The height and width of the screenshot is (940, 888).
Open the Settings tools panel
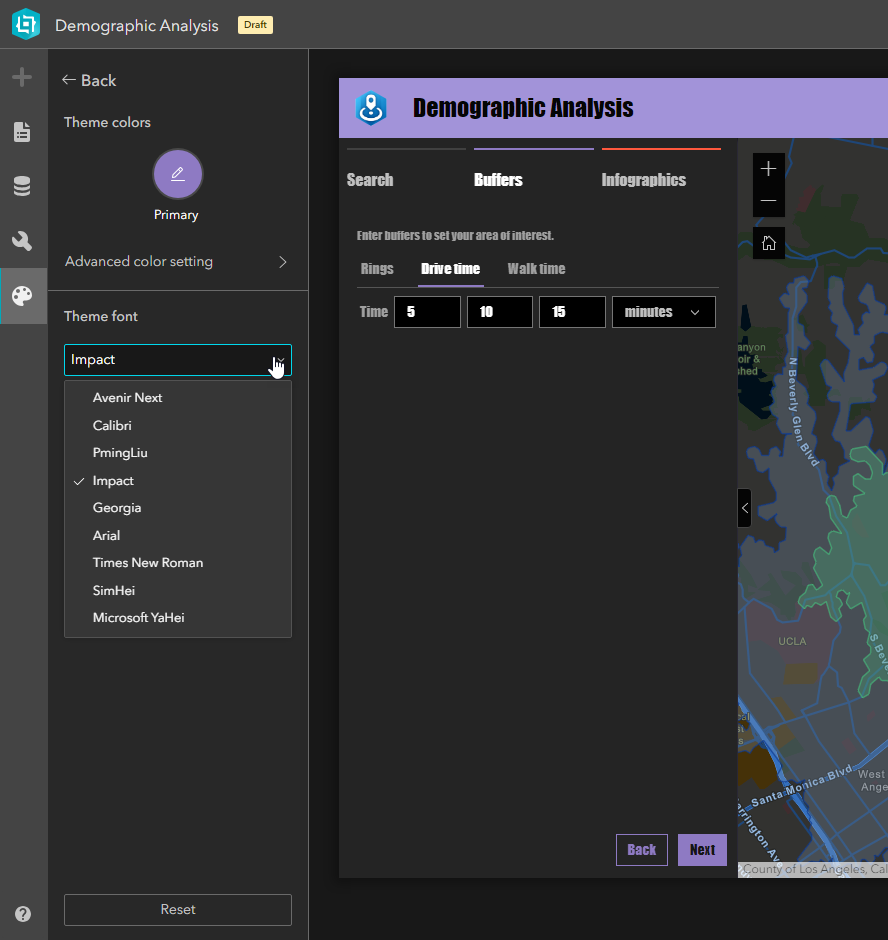23,239
